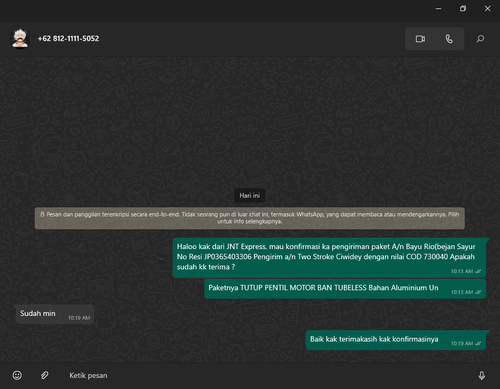500x389 pixels.
Task: Start a voice call with the contact
Action: point(449,39)
